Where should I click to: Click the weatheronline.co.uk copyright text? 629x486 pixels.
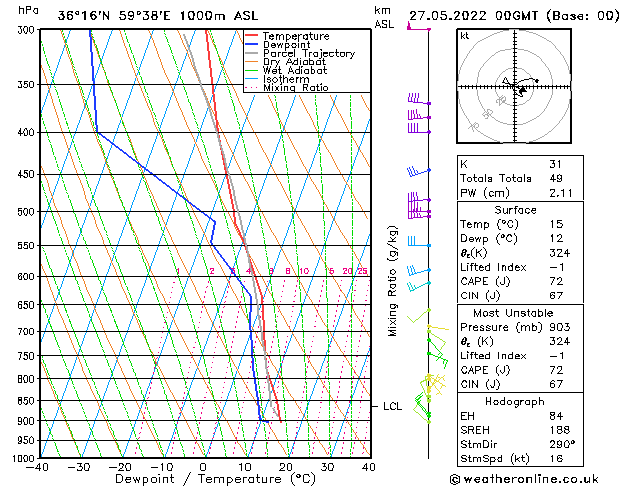tap(524, 479)
